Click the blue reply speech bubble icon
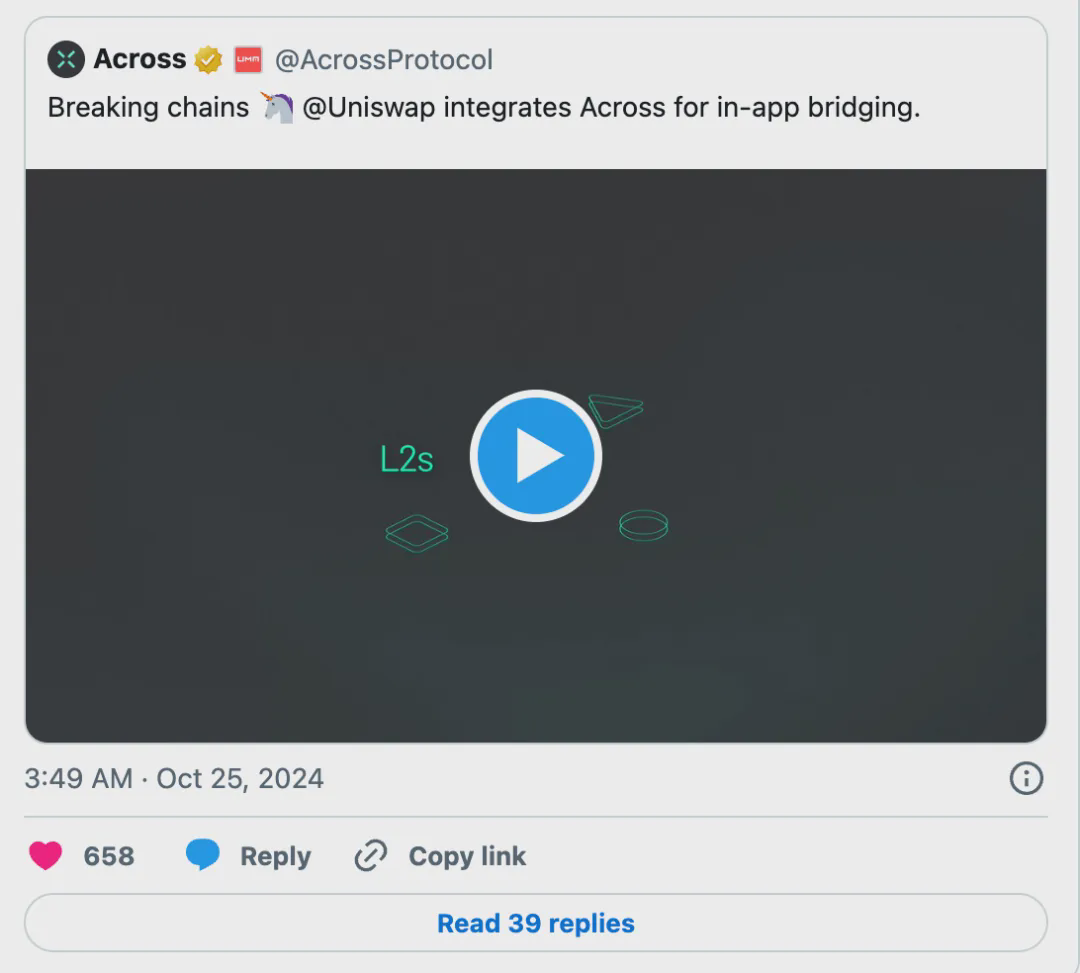This screenshot has width=1080, height=973. pyautogui.click(x=203, y=856)
